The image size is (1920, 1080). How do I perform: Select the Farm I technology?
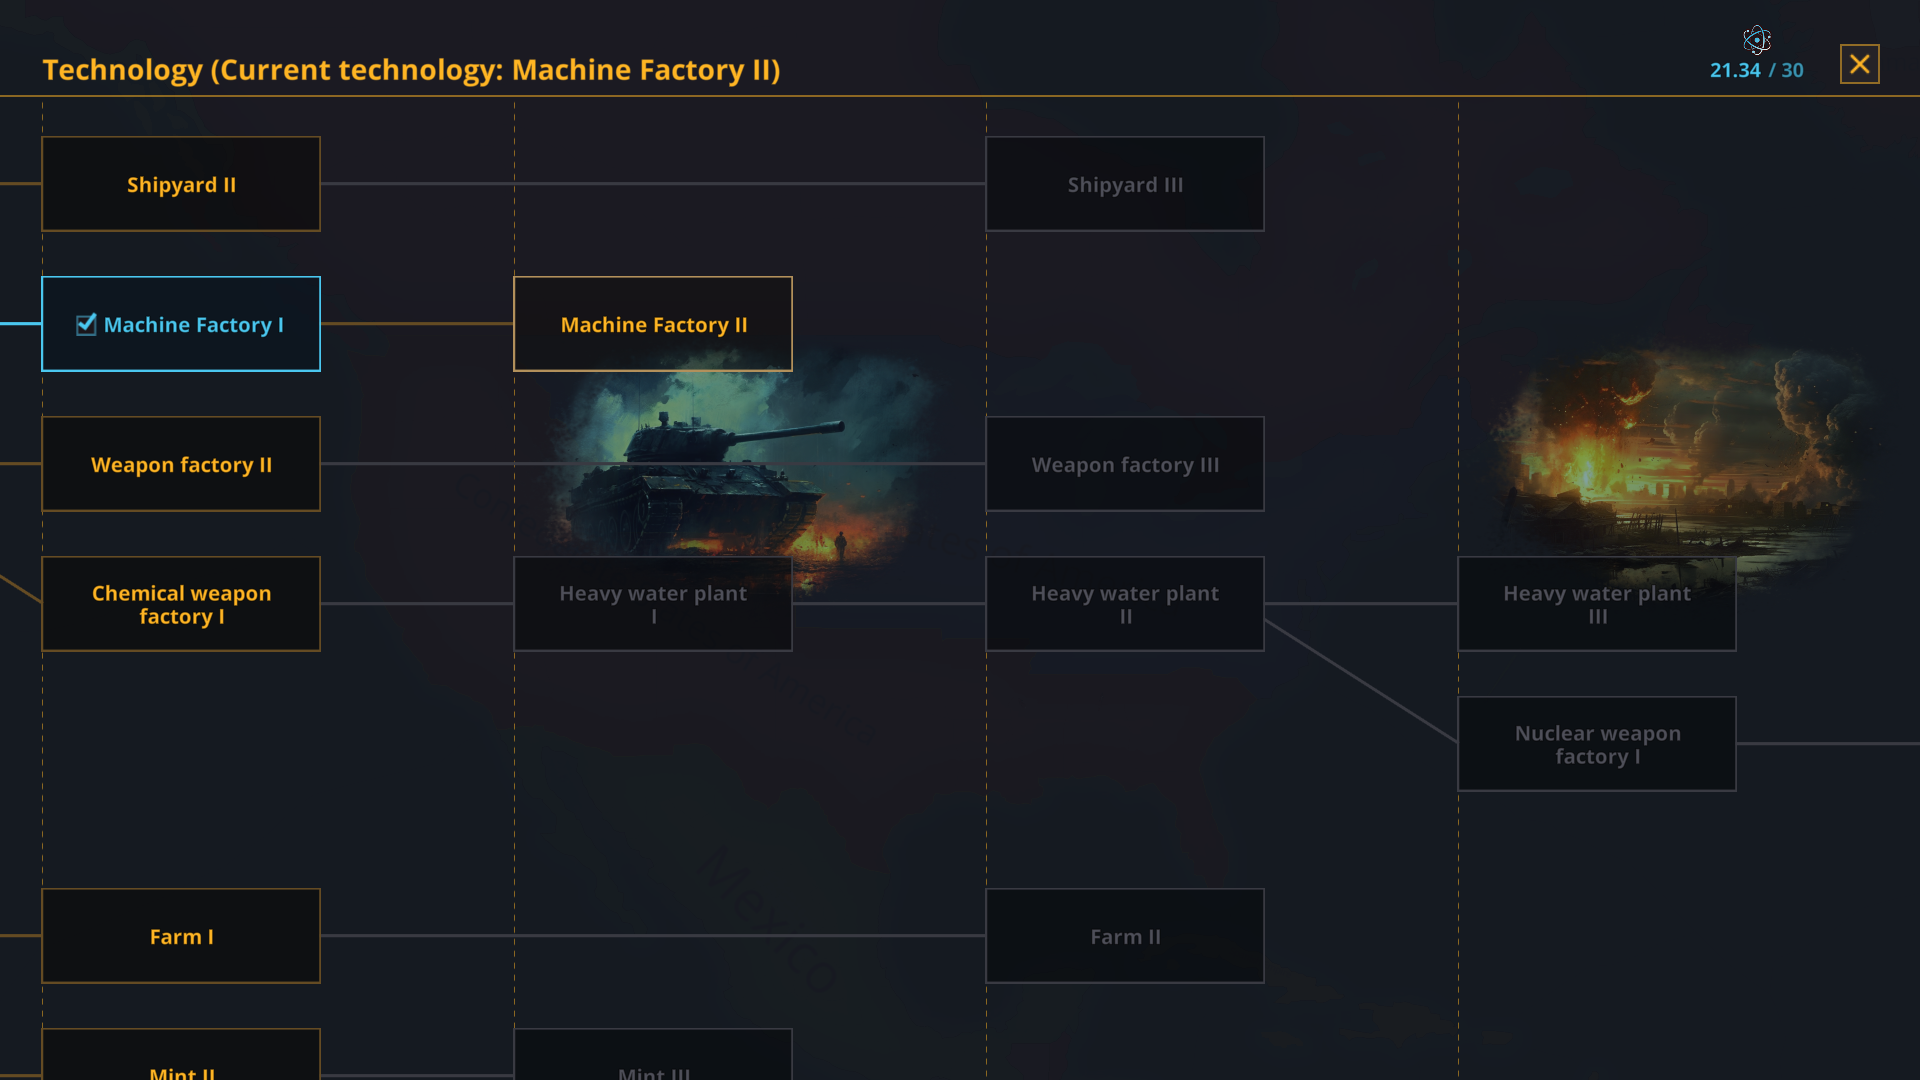pos(181,936)
